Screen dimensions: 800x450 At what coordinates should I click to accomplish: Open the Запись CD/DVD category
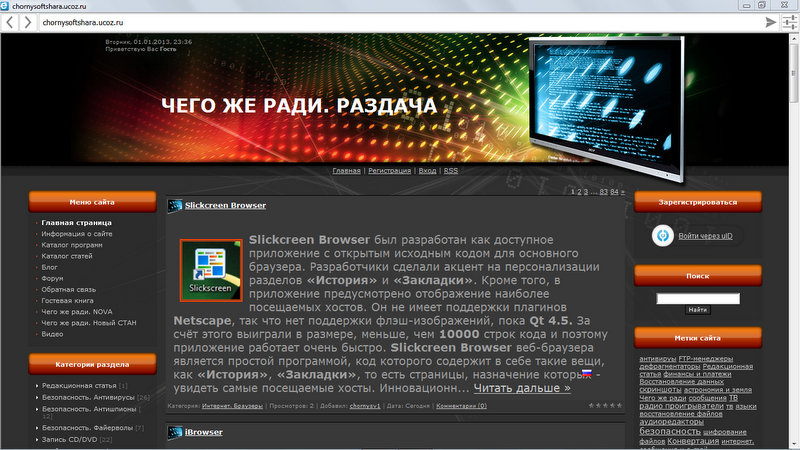pos(69,439)
